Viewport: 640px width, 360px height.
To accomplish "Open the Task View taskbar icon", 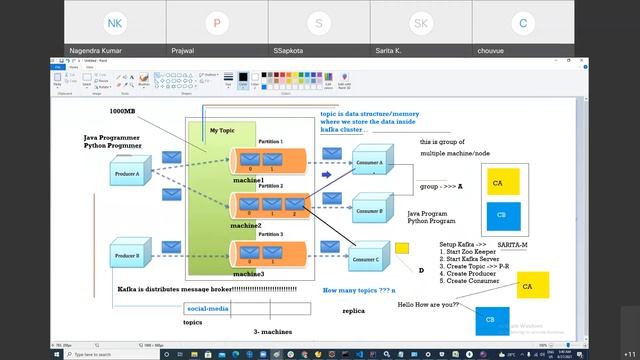I will tap(180, 354).
